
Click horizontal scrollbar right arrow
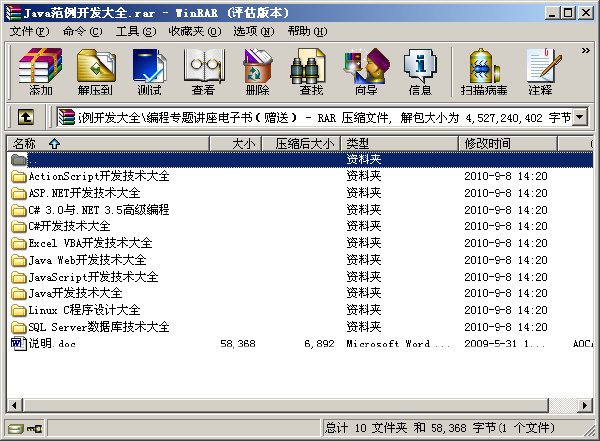585,405
